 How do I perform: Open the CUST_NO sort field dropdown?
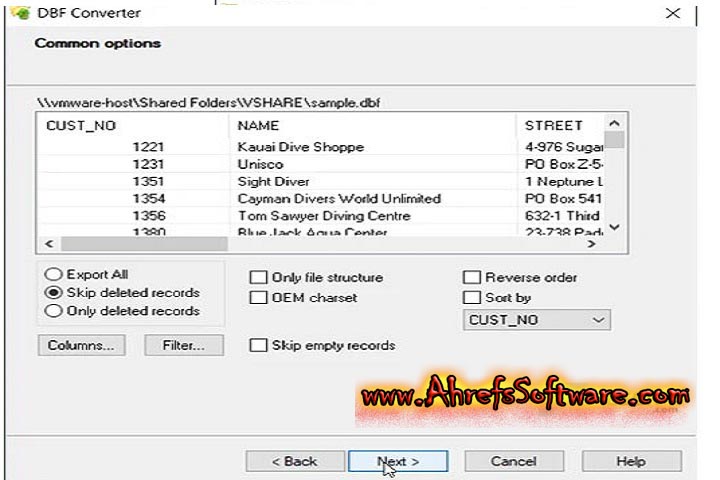tap(537, 320)
